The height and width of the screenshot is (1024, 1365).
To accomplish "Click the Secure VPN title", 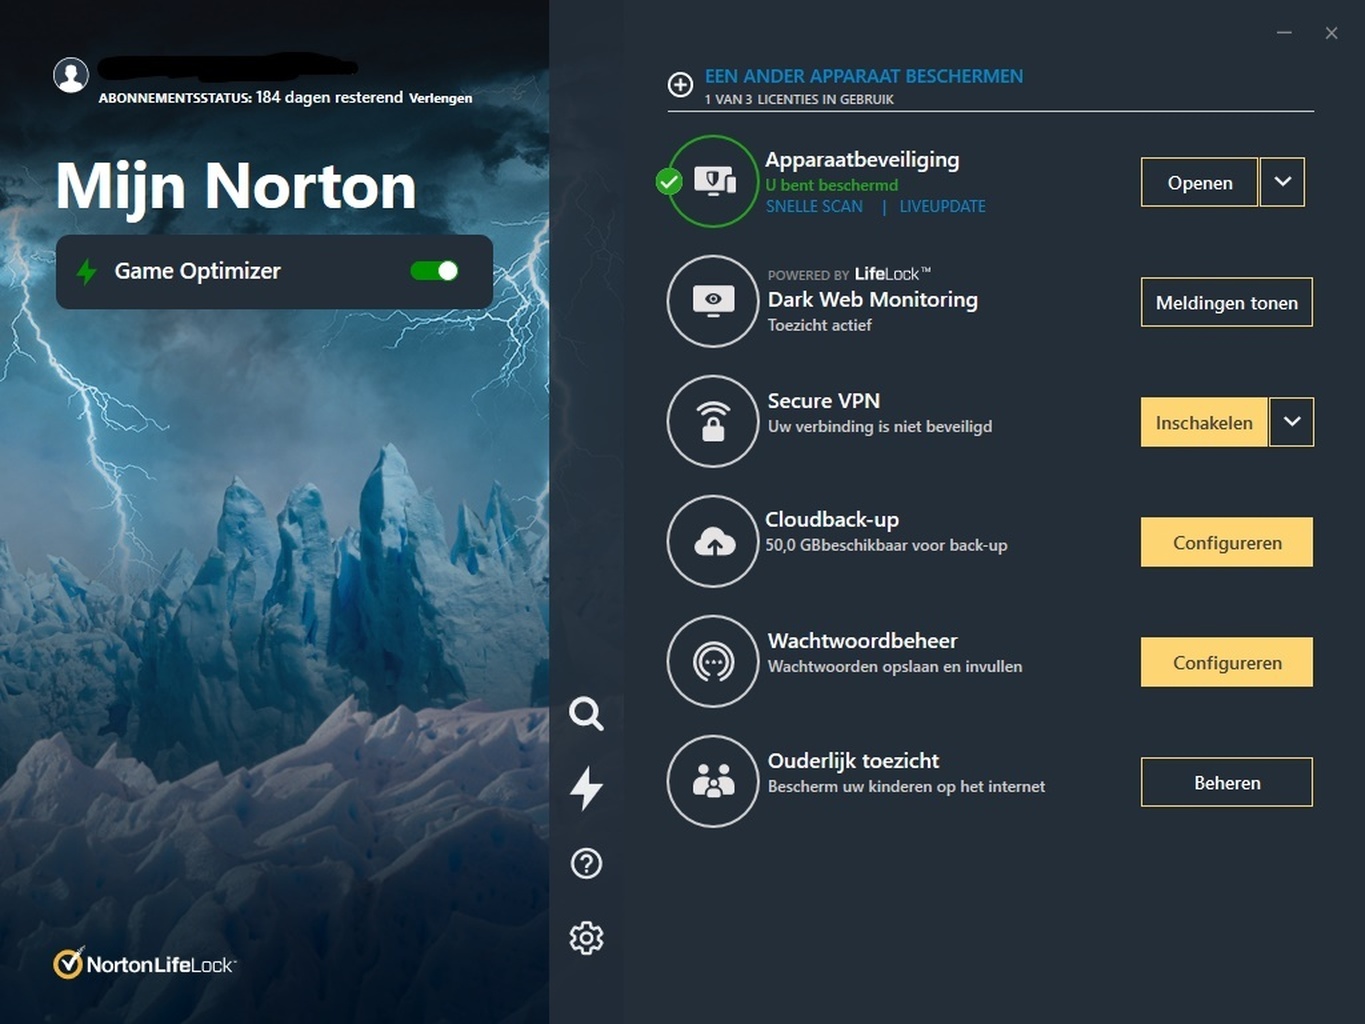I will click(824, 400).
